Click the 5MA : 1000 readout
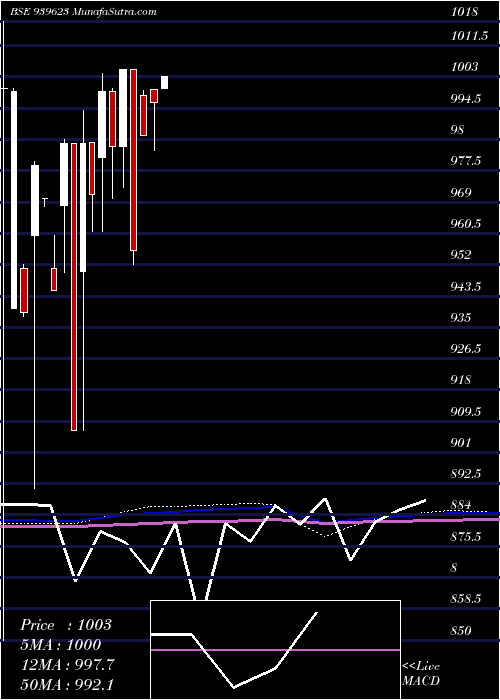500x700 pixels. click(61, 645)
